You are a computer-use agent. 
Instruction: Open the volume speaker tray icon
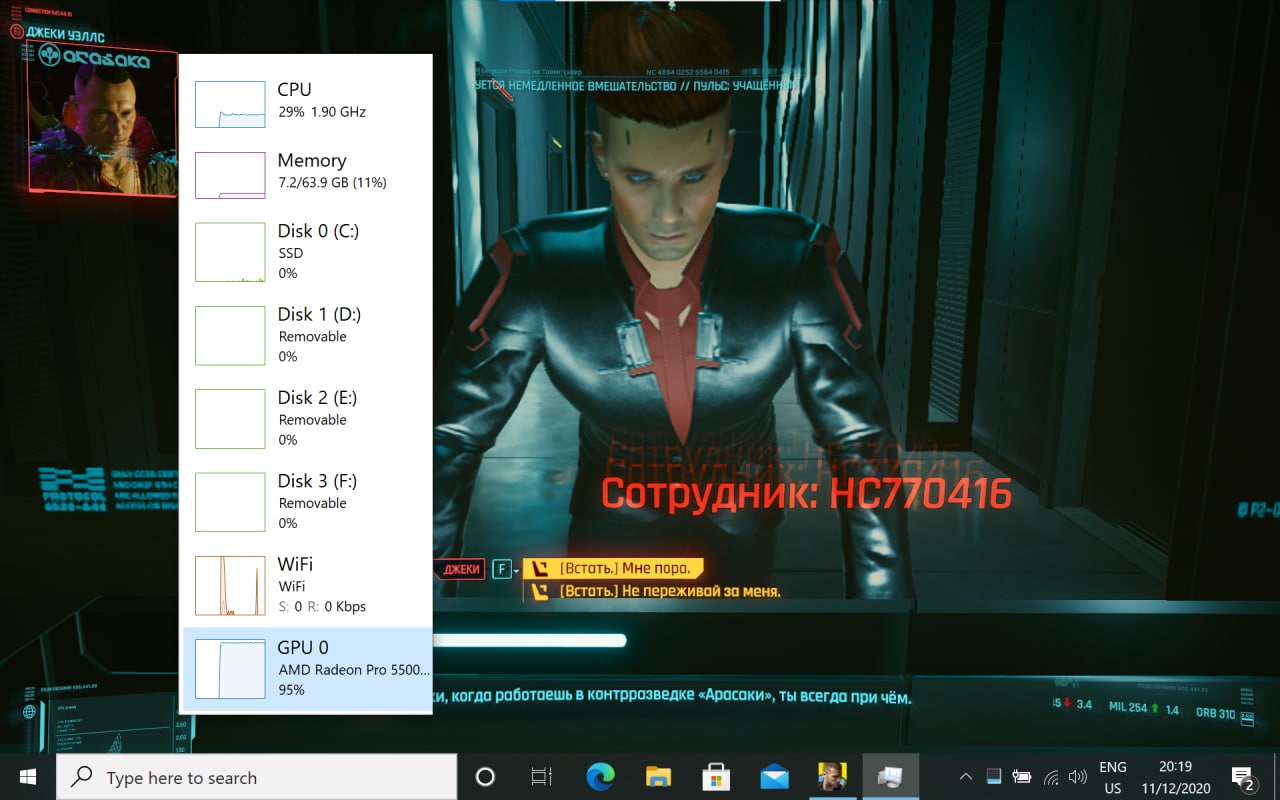[x=1078, y=776]
